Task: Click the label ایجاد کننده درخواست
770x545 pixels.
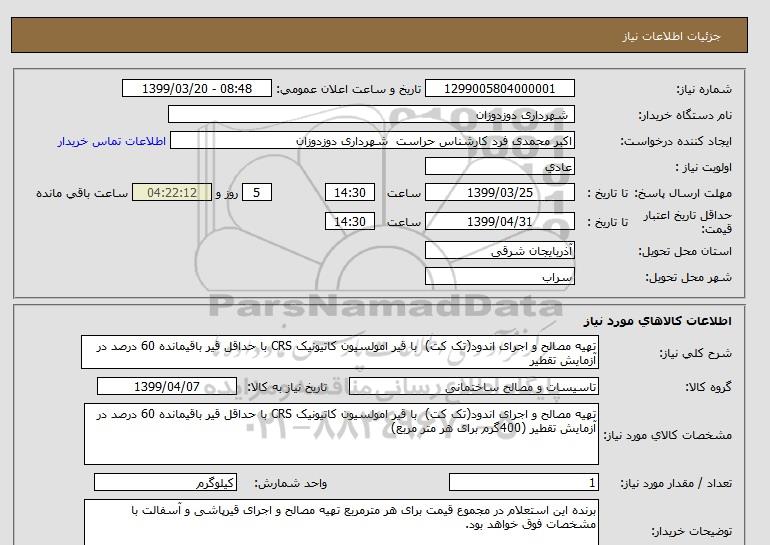Action: click(x=676, y=141)
